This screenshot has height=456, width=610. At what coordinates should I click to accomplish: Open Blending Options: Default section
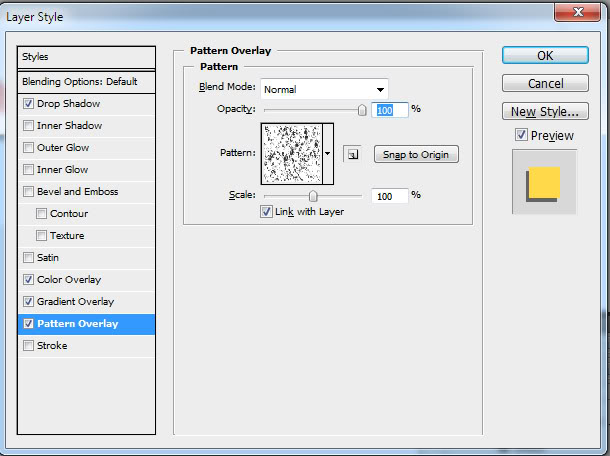click(x=87, y=81)
